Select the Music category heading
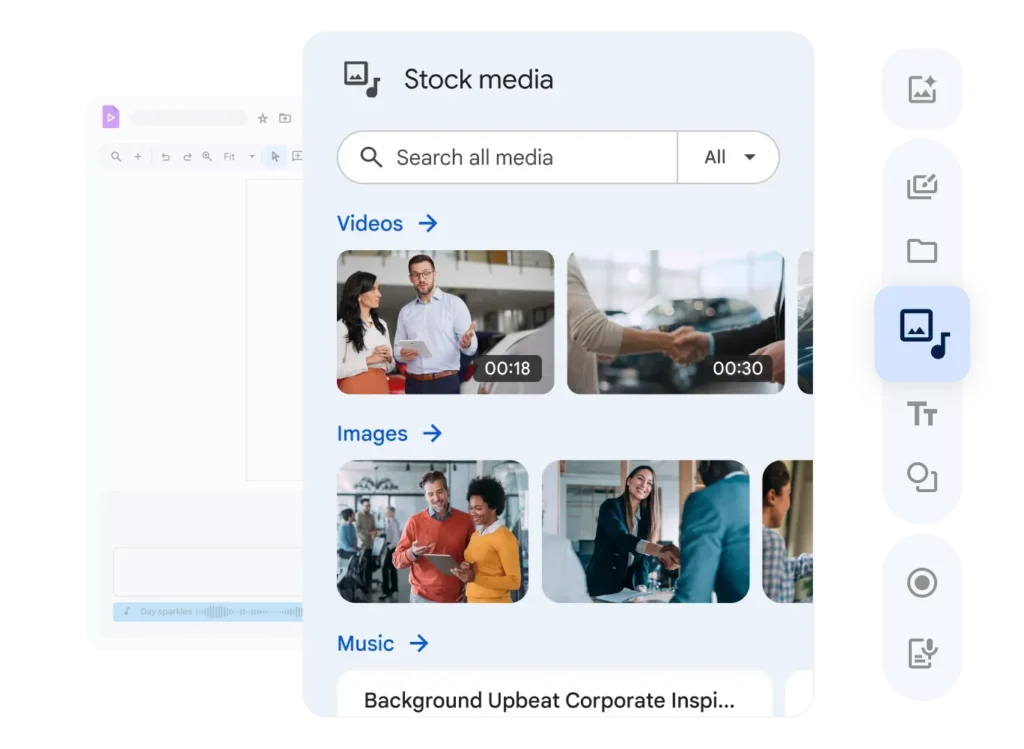 click(x=366, y=644)
